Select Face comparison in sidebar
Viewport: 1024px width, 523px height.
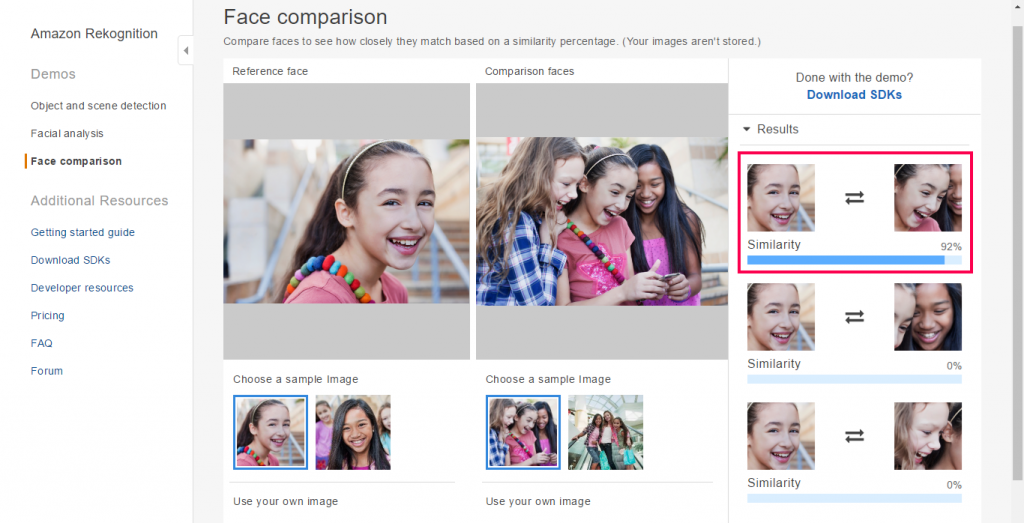tap(76, 161)
